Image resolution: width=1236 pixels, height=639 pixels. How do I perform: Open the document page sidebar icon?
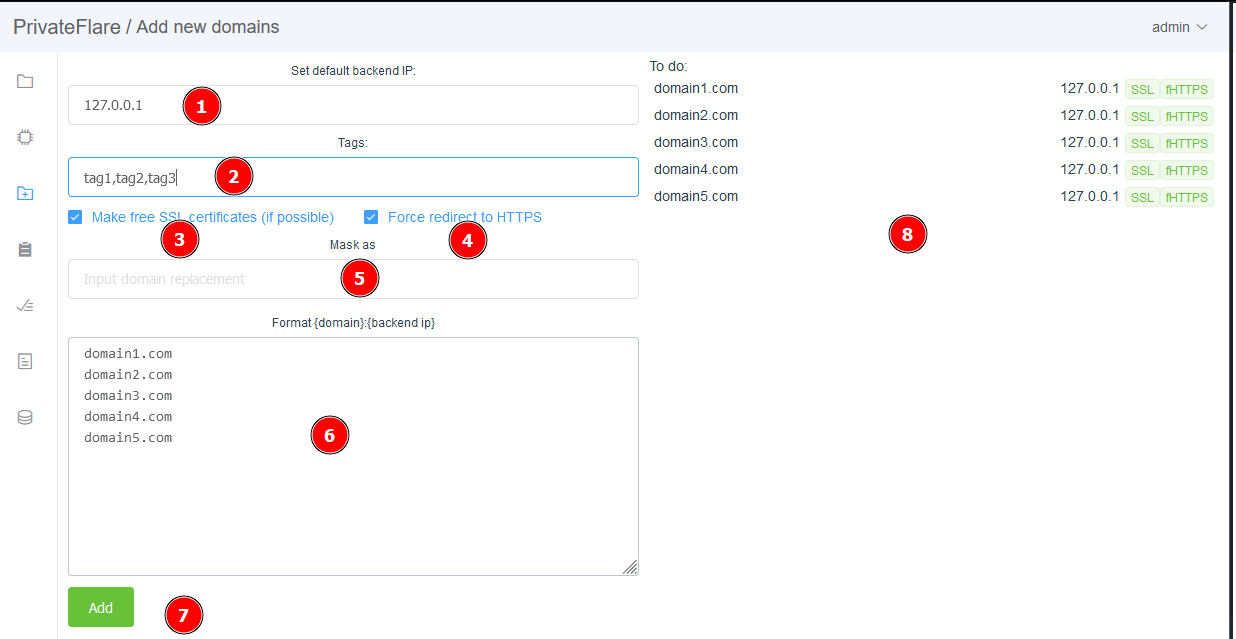pos(25,361)
